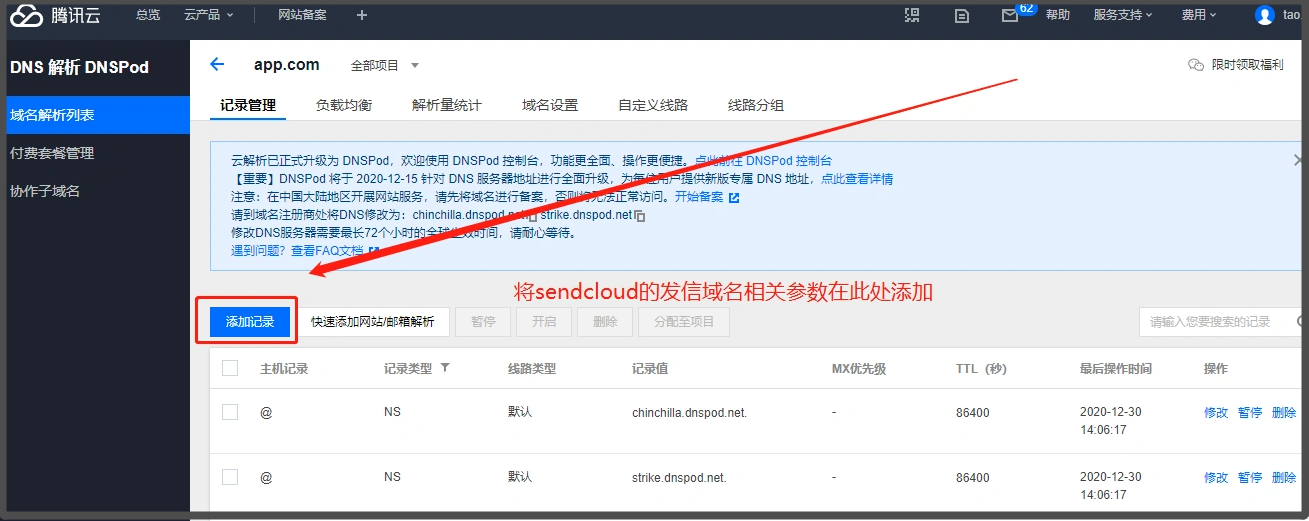Click the 主机记录 column header
The width and height of the screenshot is (1309, 521).
tap(284, 368)
